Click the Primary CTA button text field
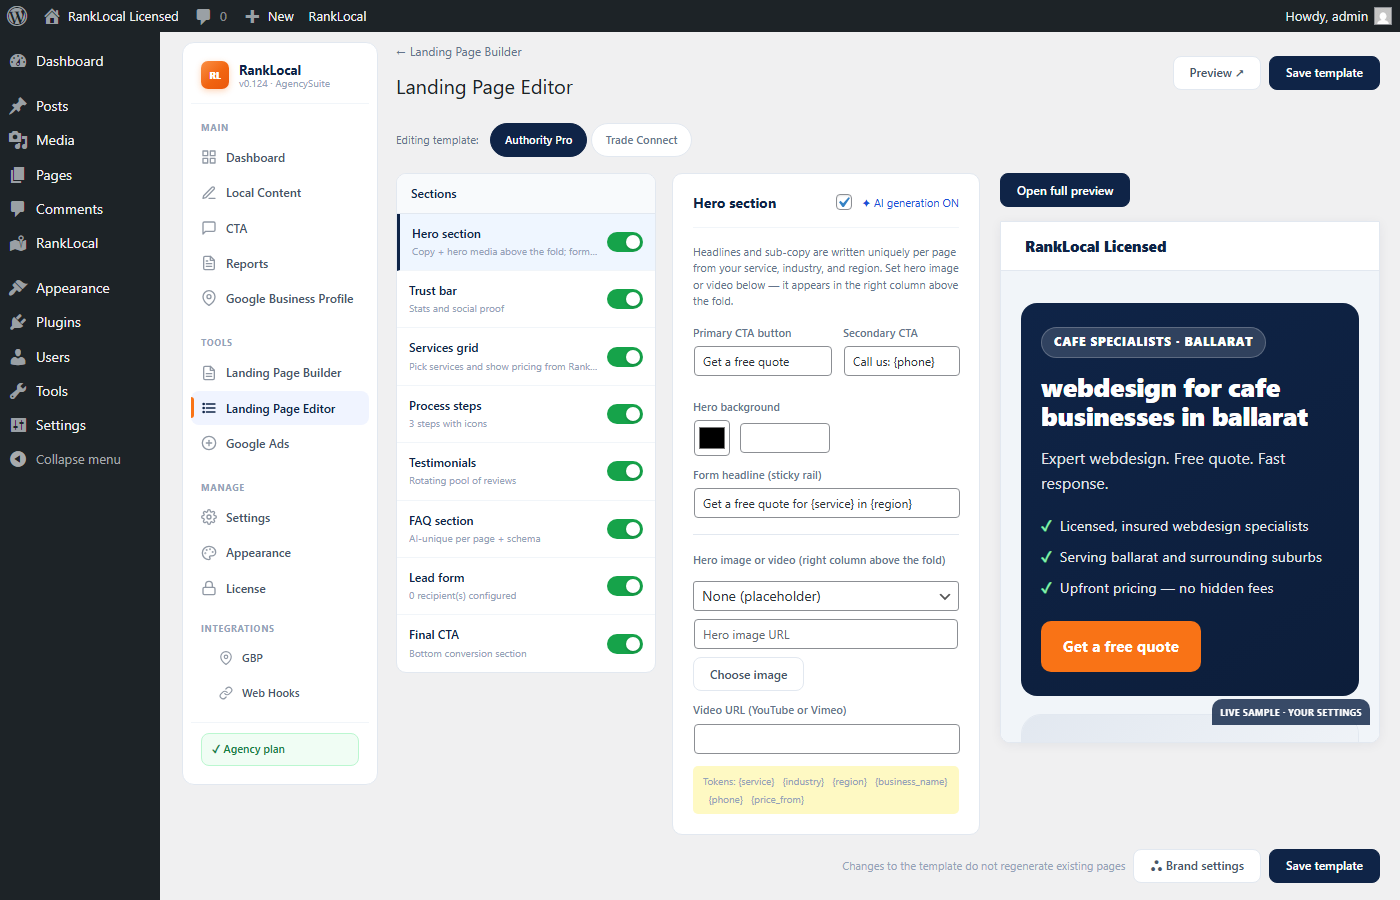The height and width of the screenshot is (900, 1400). pos(763,361)
